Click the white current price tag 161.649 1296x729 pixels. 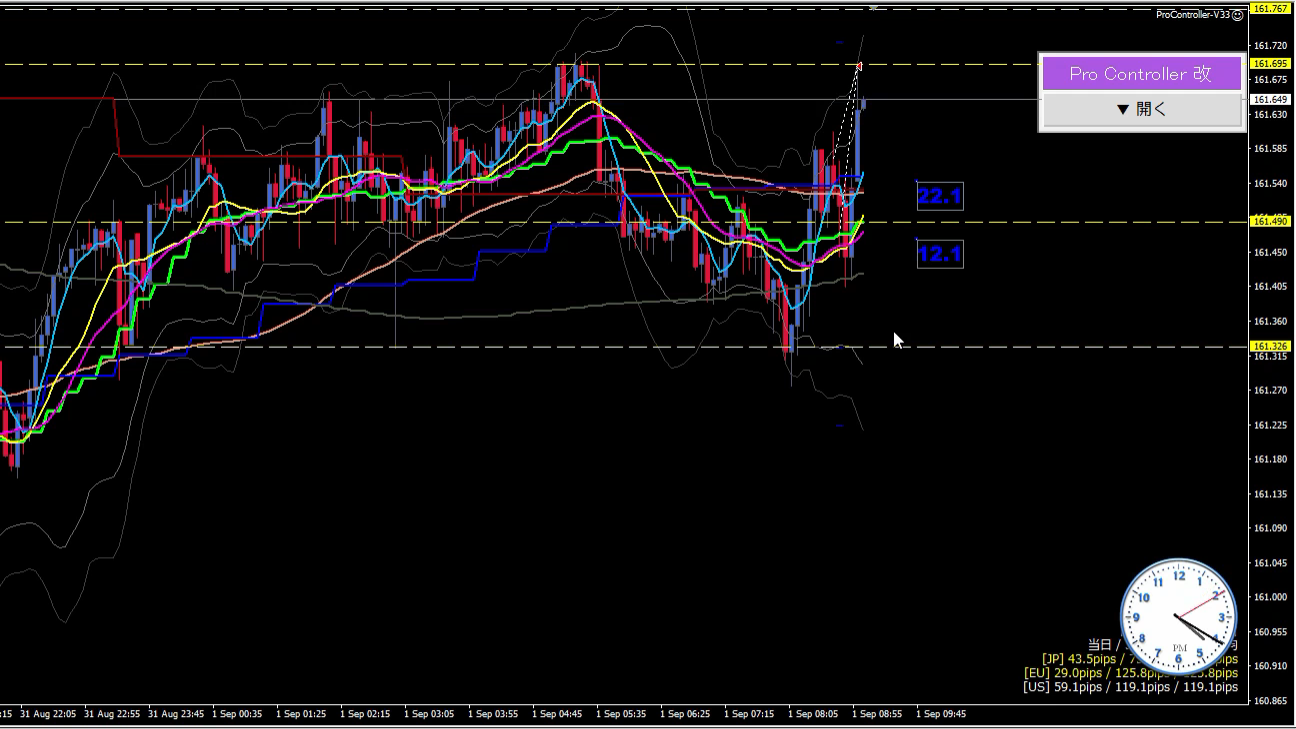1270,99
